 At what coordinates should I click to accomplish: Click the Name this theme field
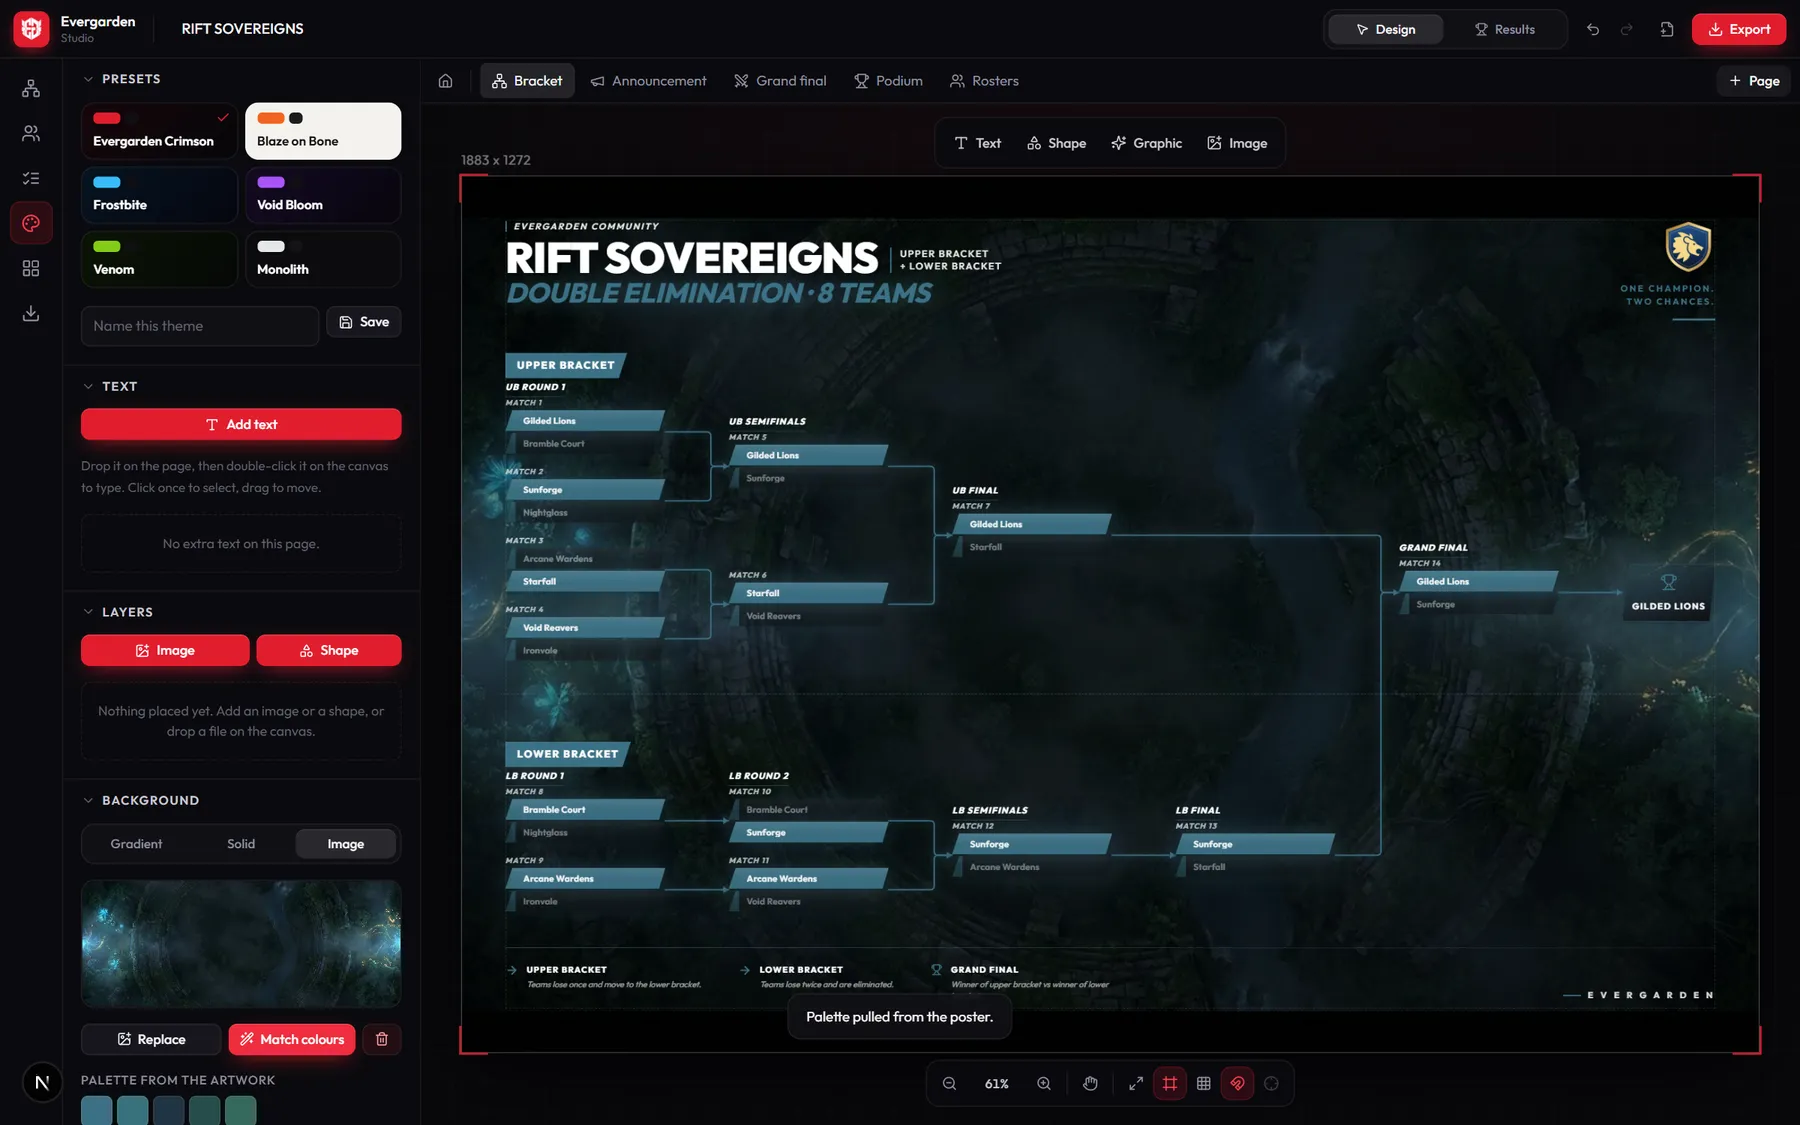click(200, 326)
